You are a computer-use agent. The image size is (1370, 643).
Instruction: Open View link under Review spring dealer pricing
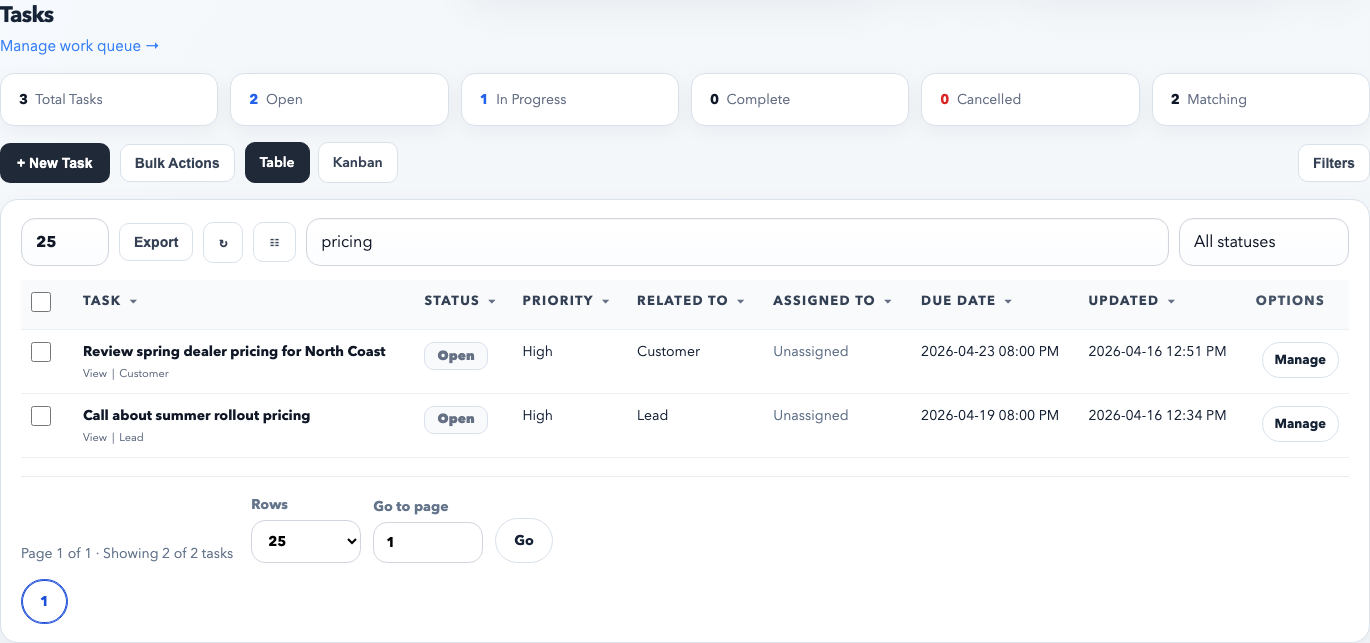pyautogui.click(x=95, y=373)
